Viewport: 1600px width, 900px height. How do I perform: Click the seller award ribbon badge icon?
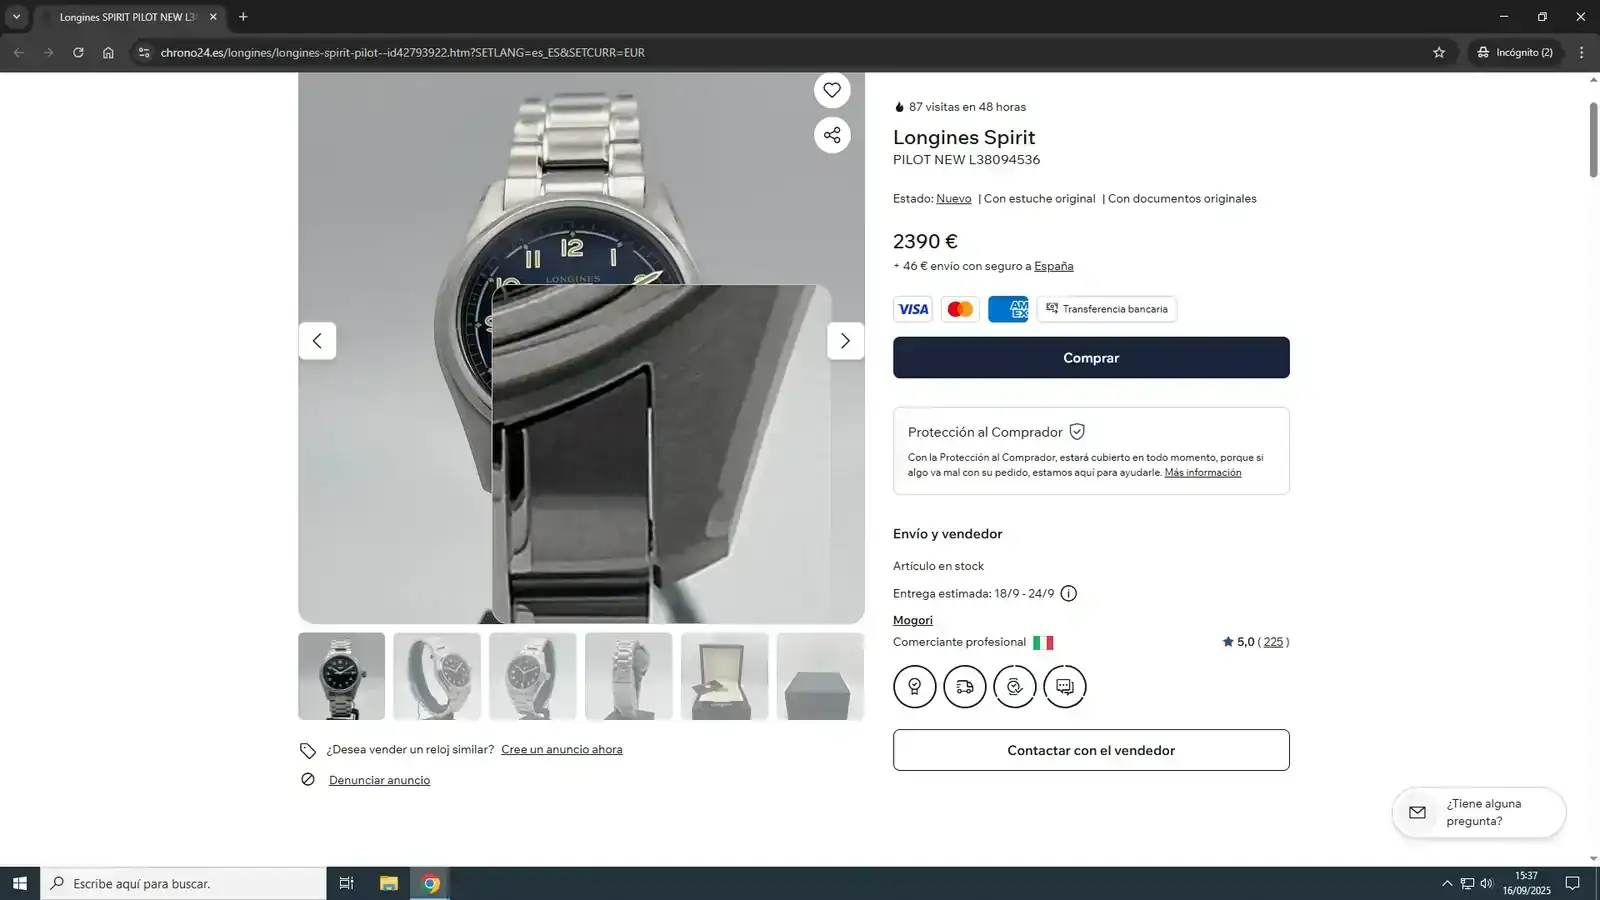[x=914, y=687]
